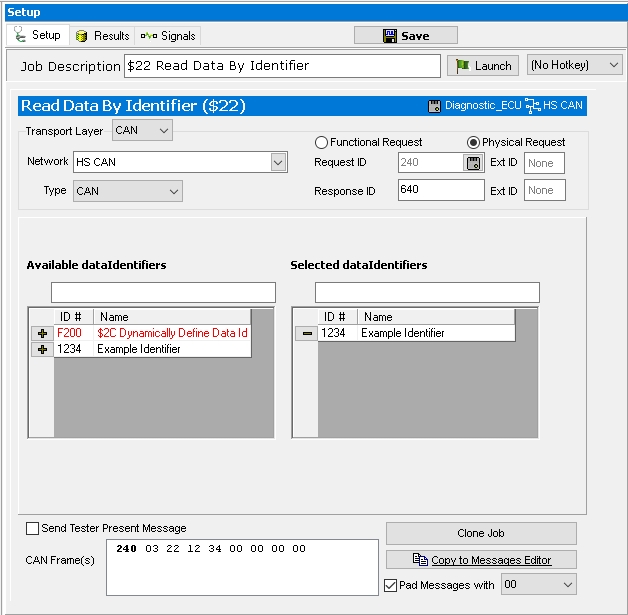Switch to the Signals tab

(168, 35)
